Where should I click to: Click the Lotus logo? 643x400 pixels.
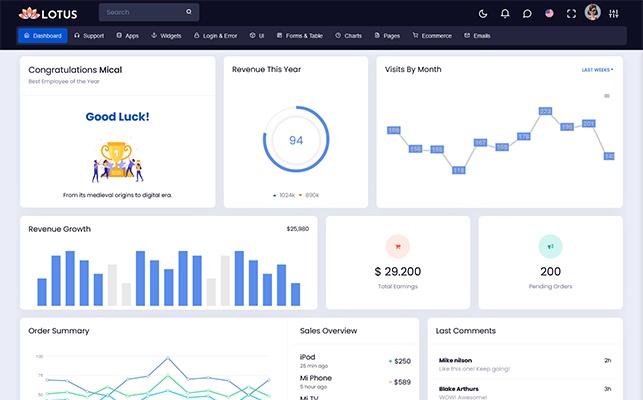[48, 13]
